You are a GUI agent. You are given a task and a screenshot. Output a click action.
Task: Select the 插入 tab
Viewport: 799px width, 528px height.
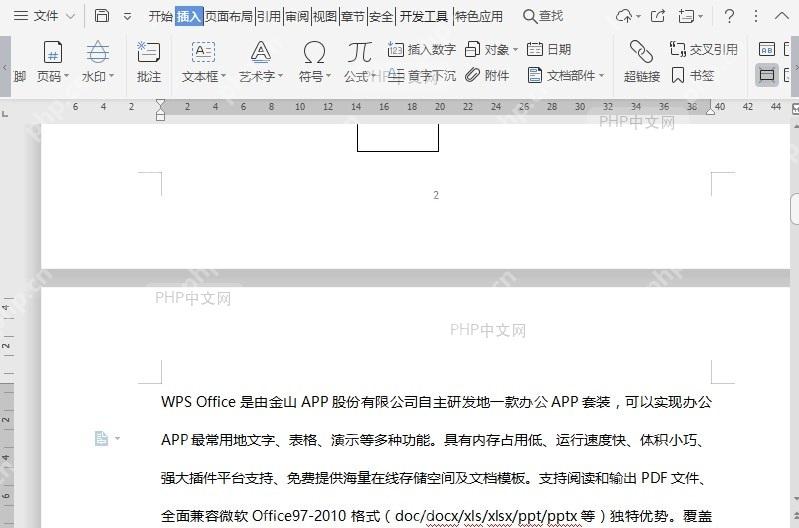pyautogui.click(x=189, y=16)
